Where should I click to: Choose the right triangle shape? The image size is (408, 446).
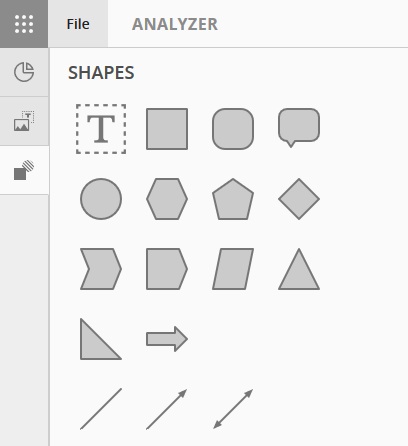click(101, 339)
